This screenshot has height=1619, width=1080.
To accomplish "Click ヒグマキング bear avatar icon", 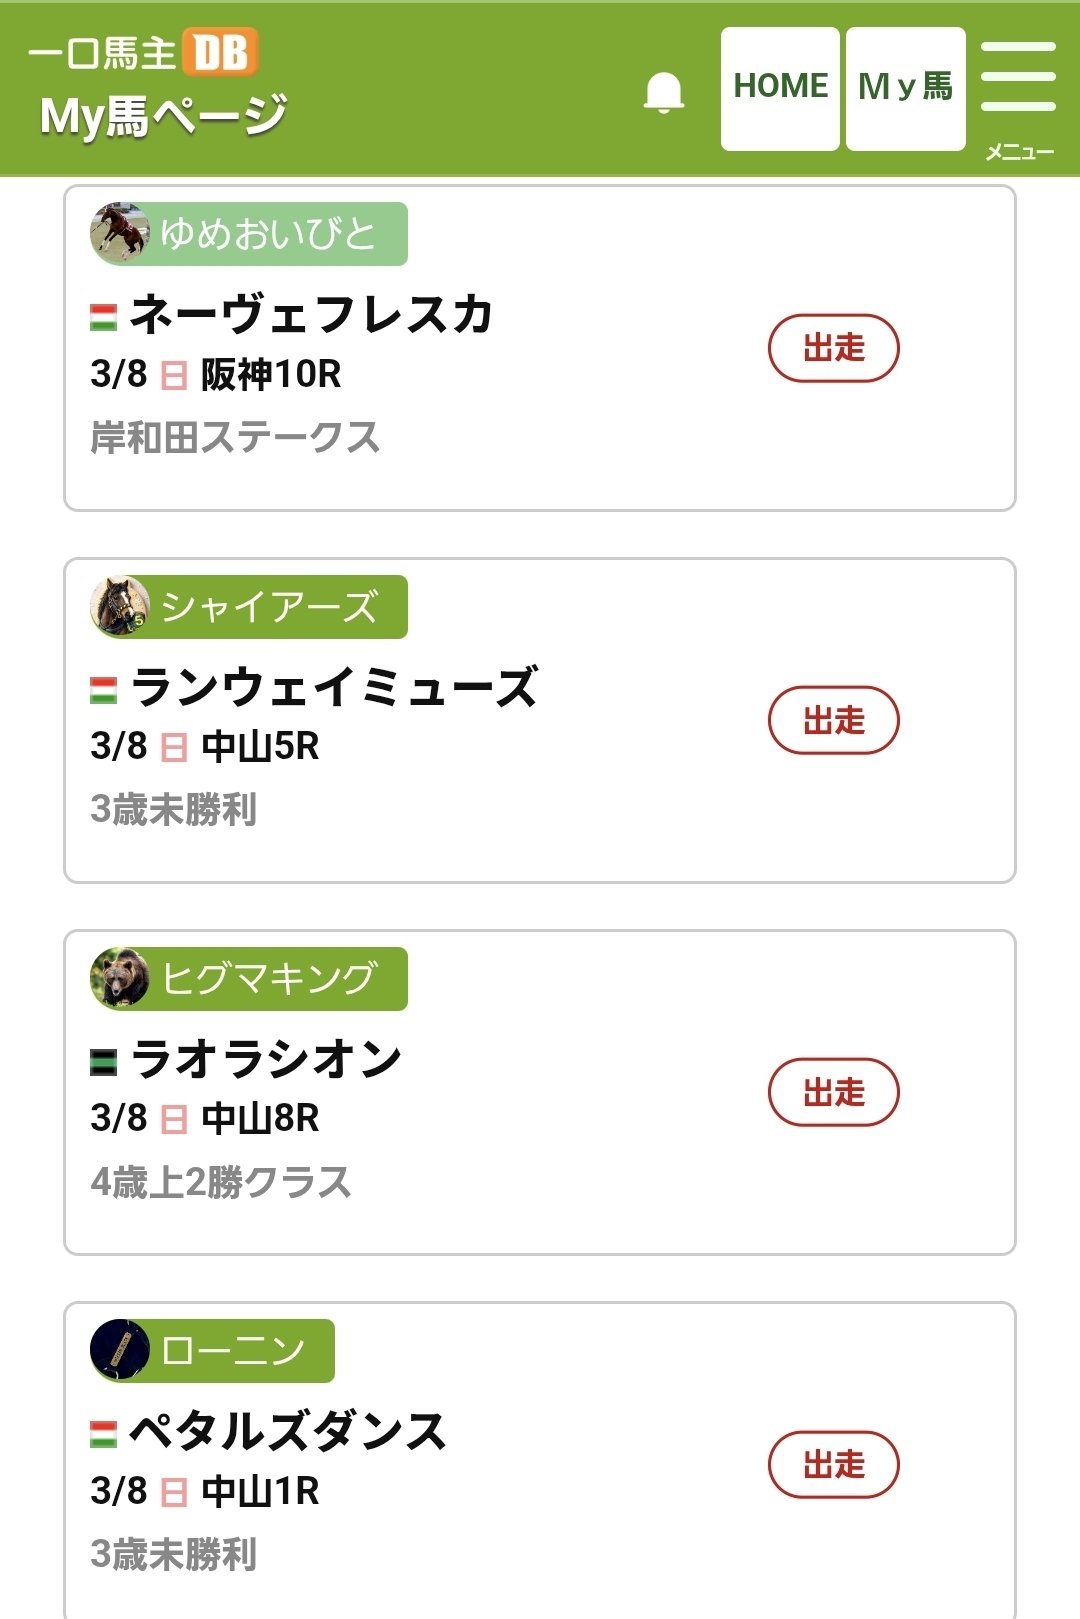I will [120, 978].
